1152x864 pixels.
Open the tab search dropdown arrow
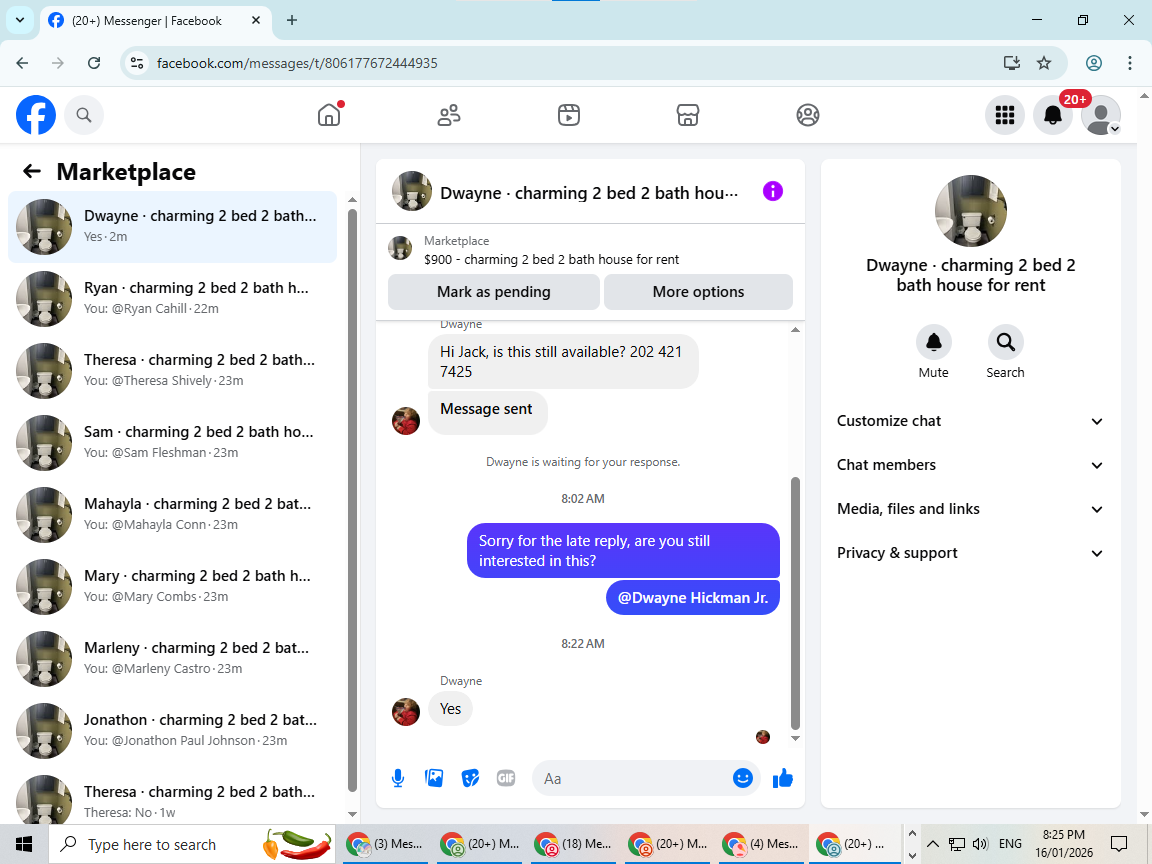coord(20,21)
